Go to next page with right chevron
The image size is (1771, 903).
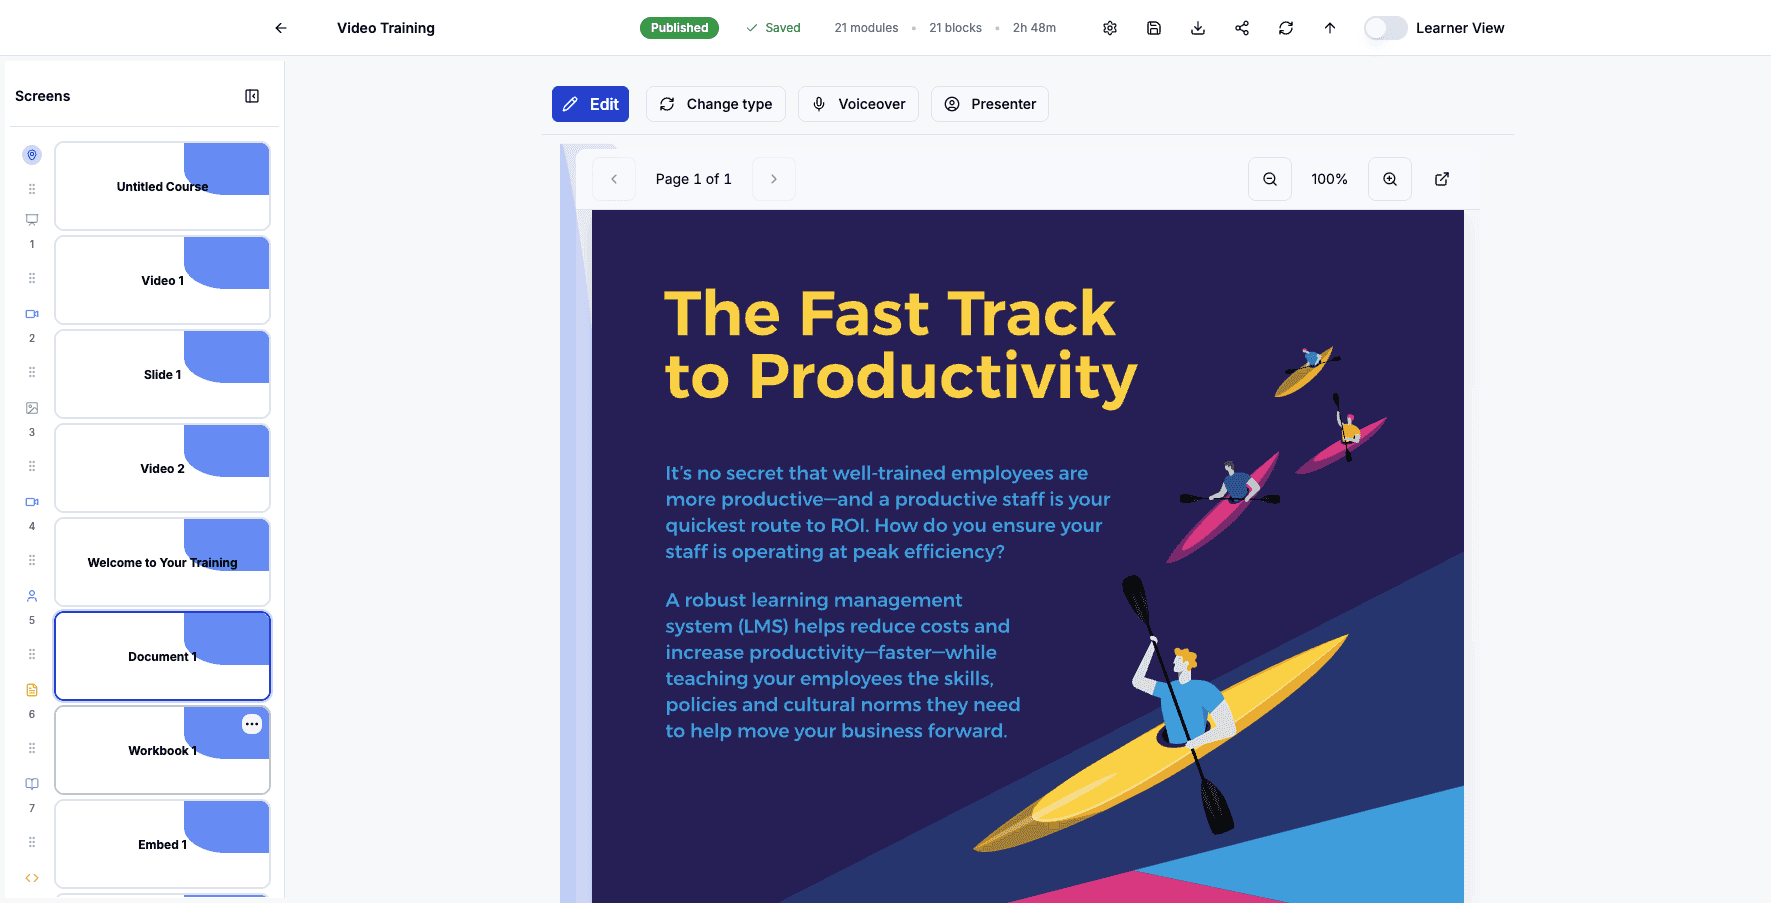pyautogui.click(x=774, y=179)
